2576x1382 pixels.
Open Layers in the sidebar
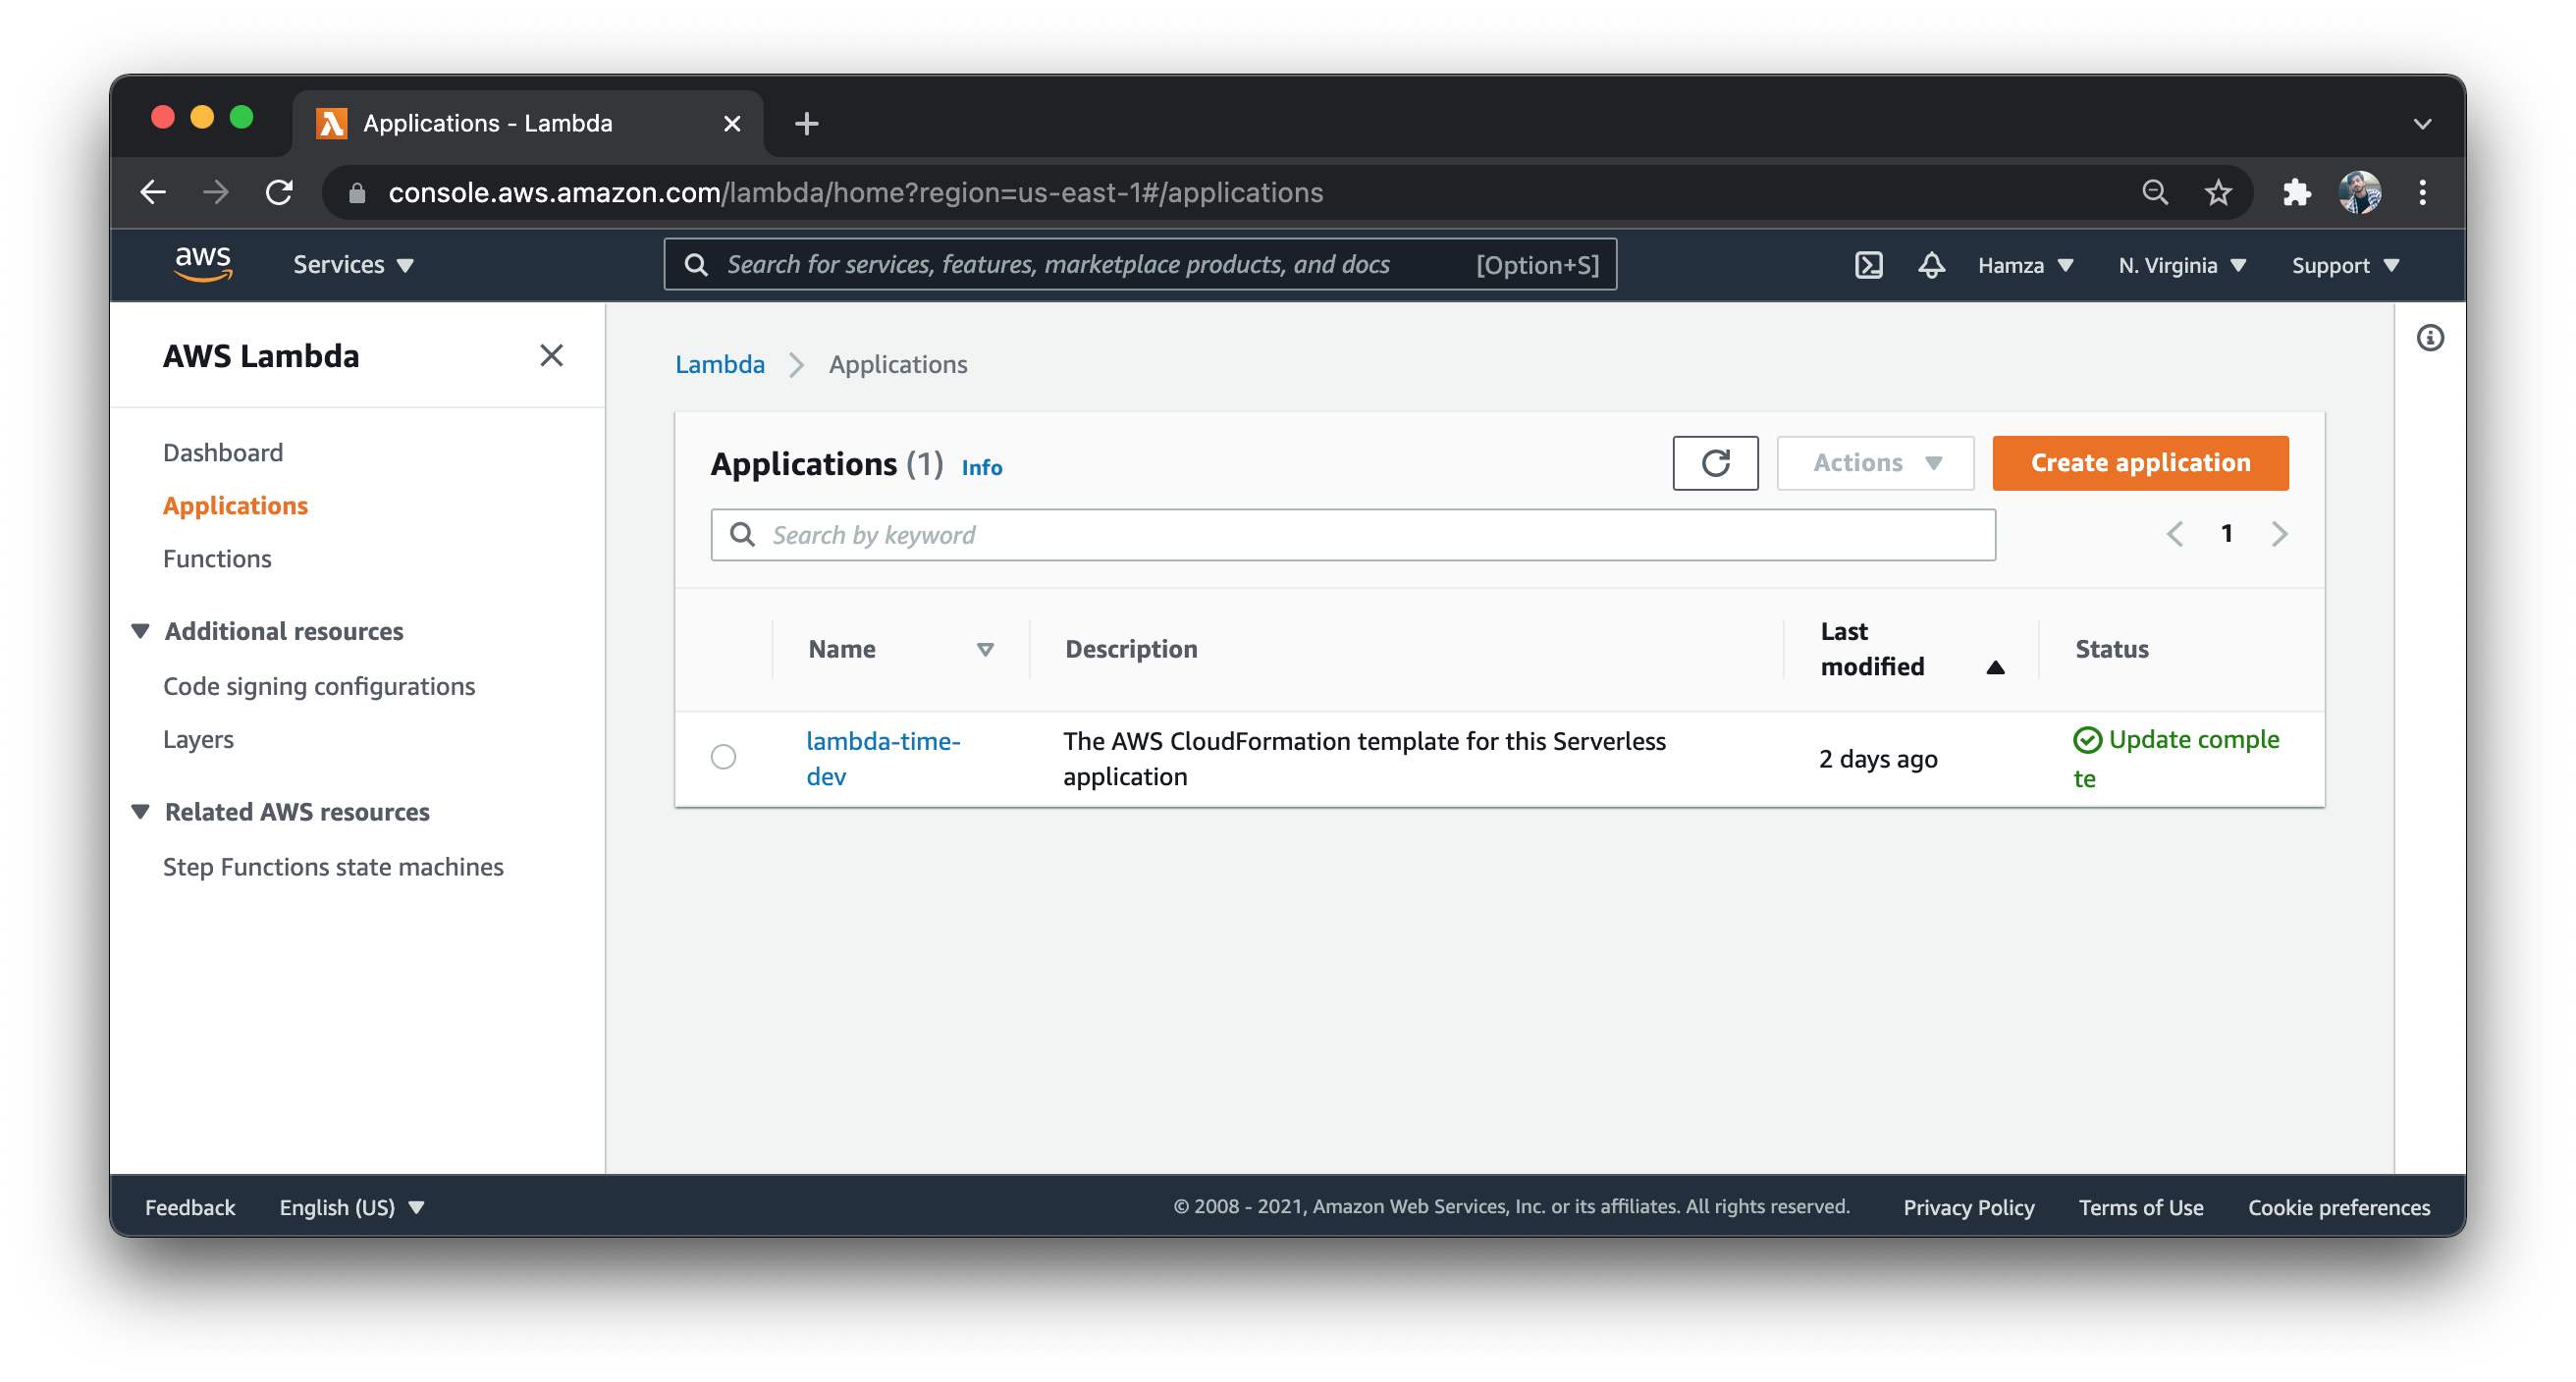(198, 739)
